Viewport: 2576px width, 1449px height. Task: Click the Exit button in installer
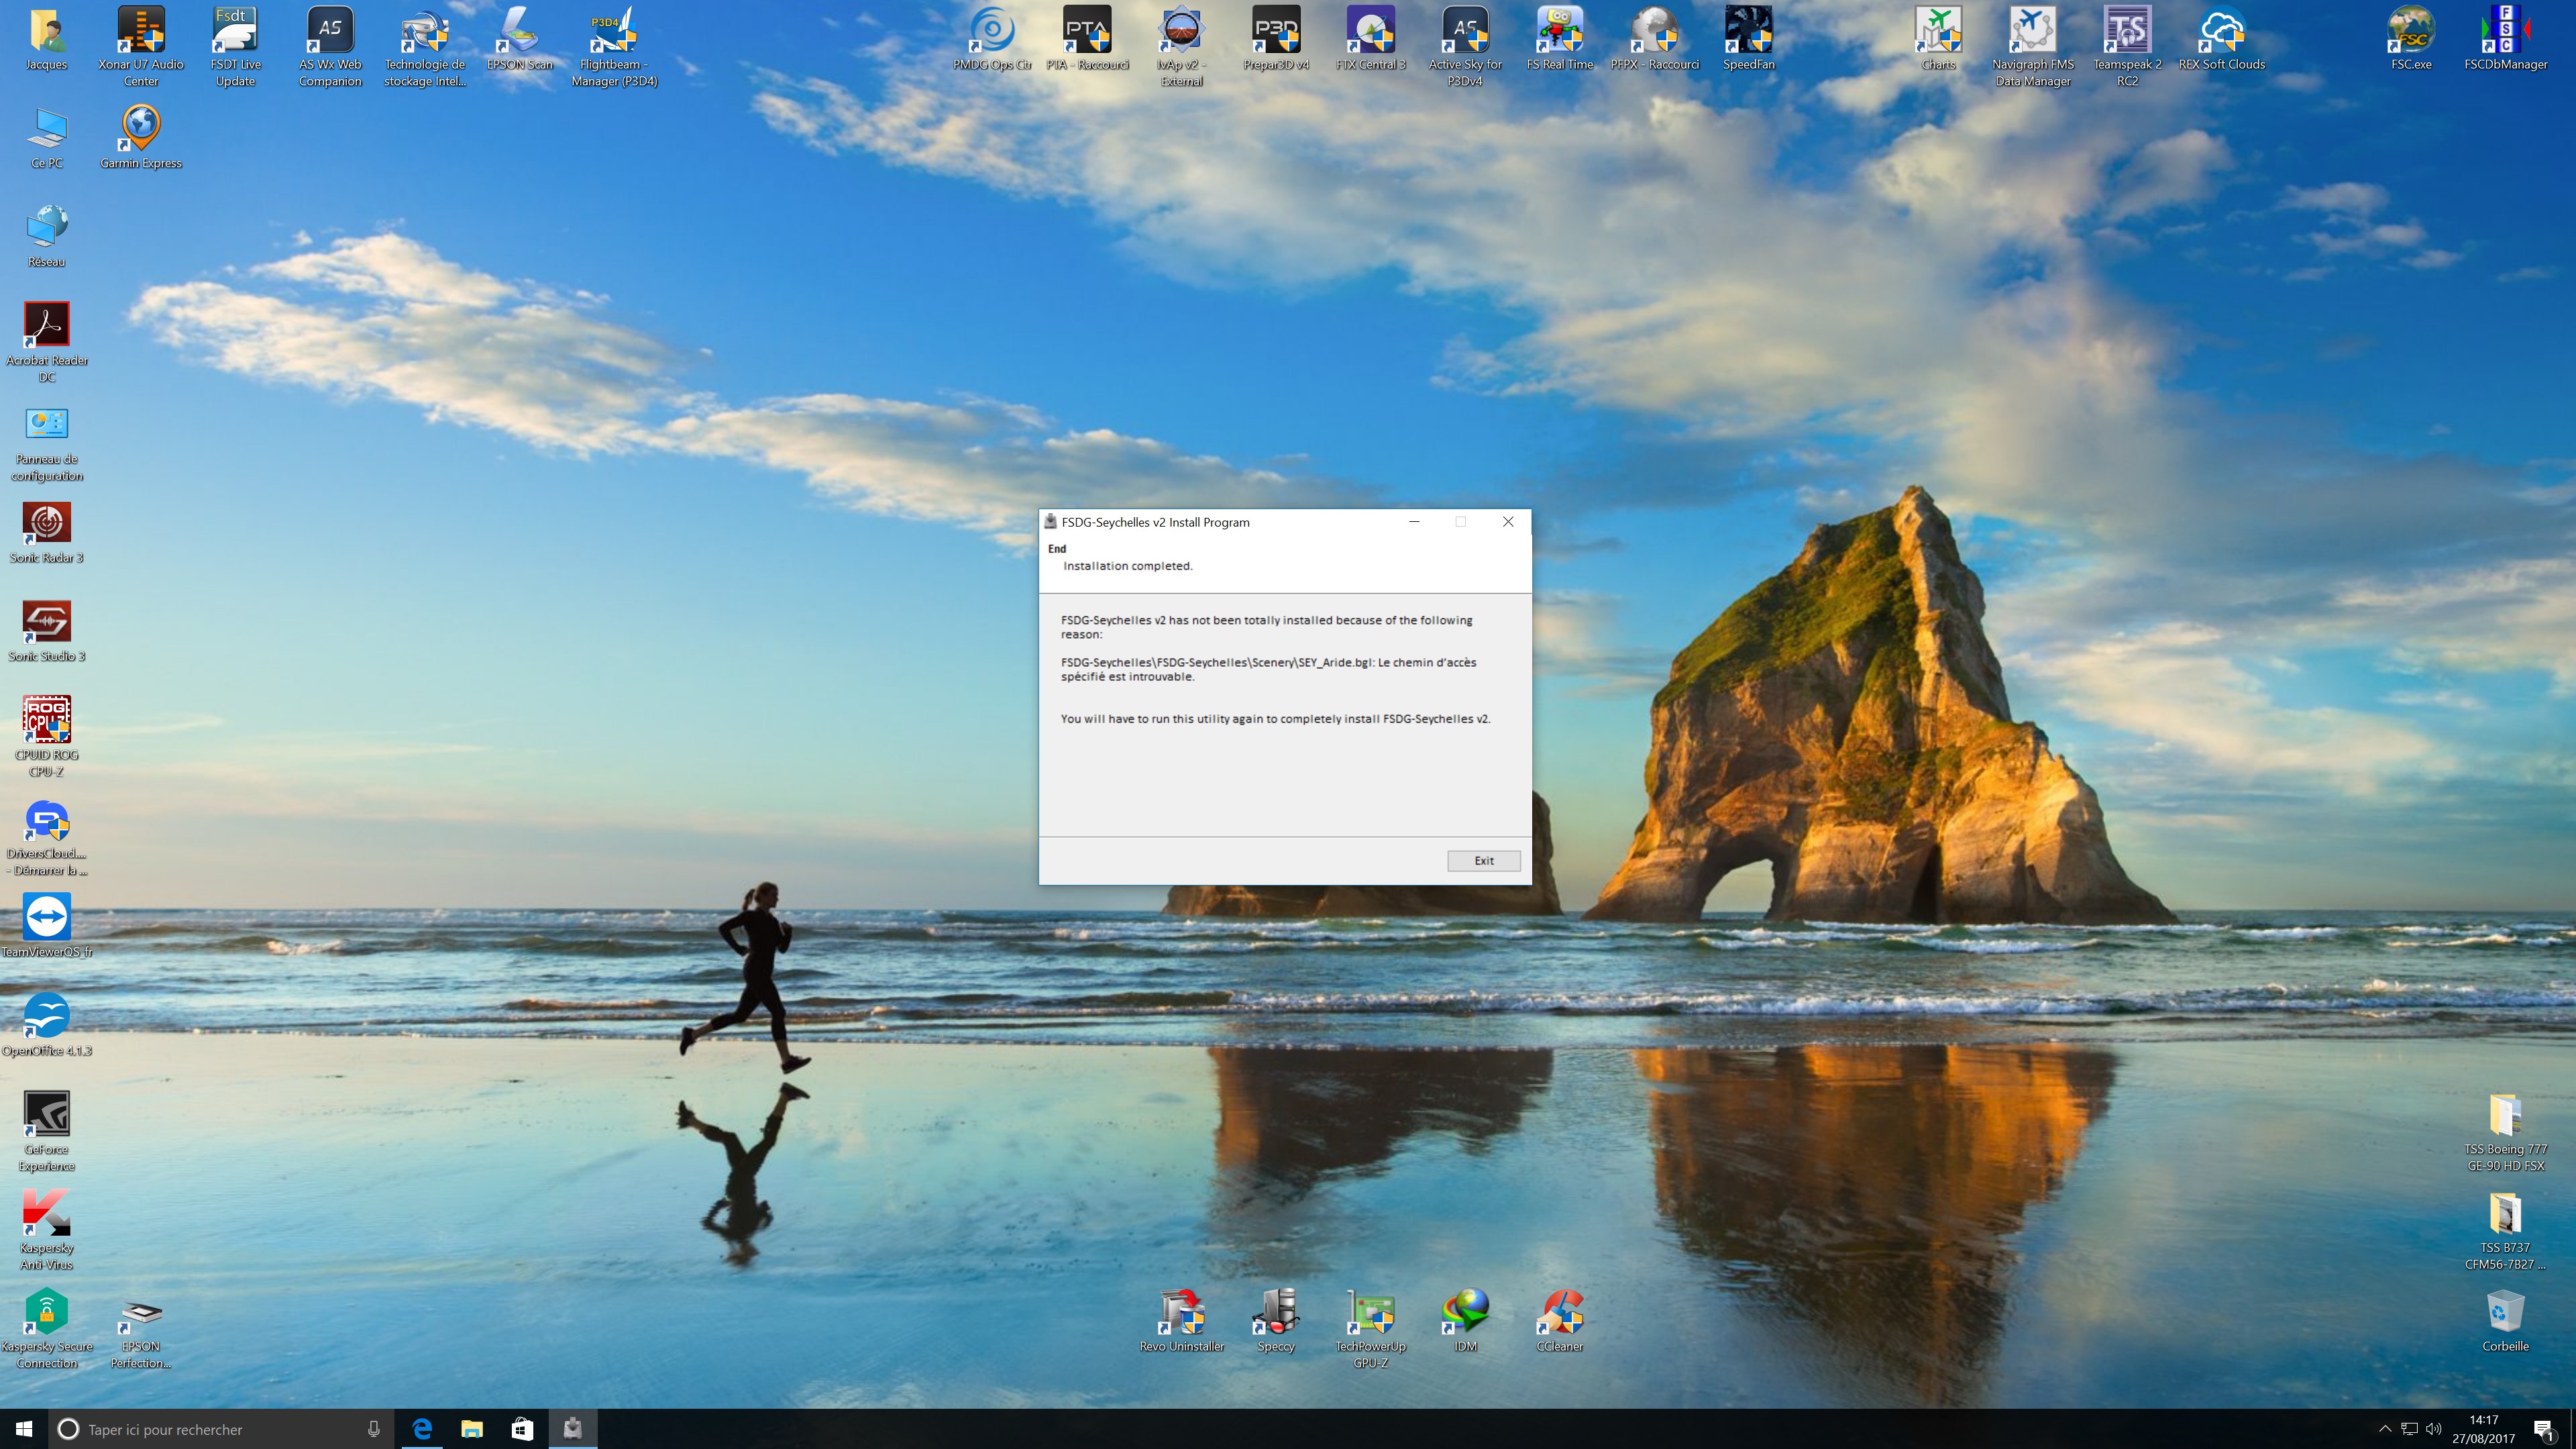click(x=1483, y=860)
